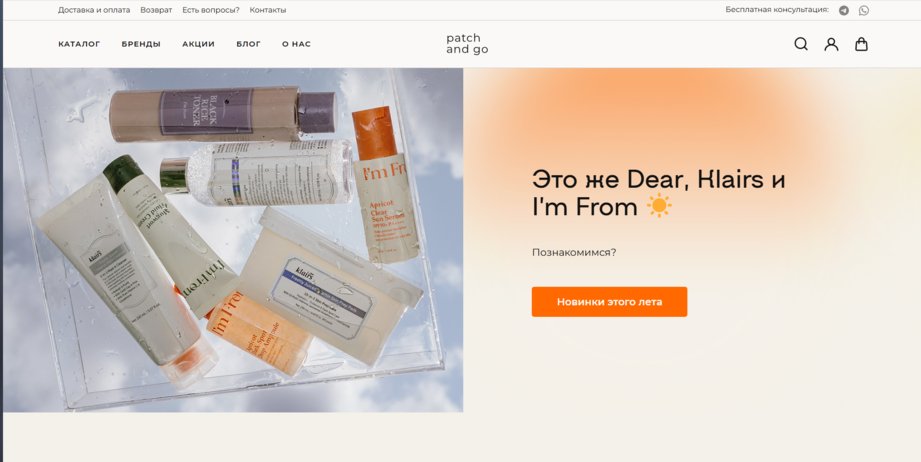Open the WhatsApp consultation icon

point(863,10)
